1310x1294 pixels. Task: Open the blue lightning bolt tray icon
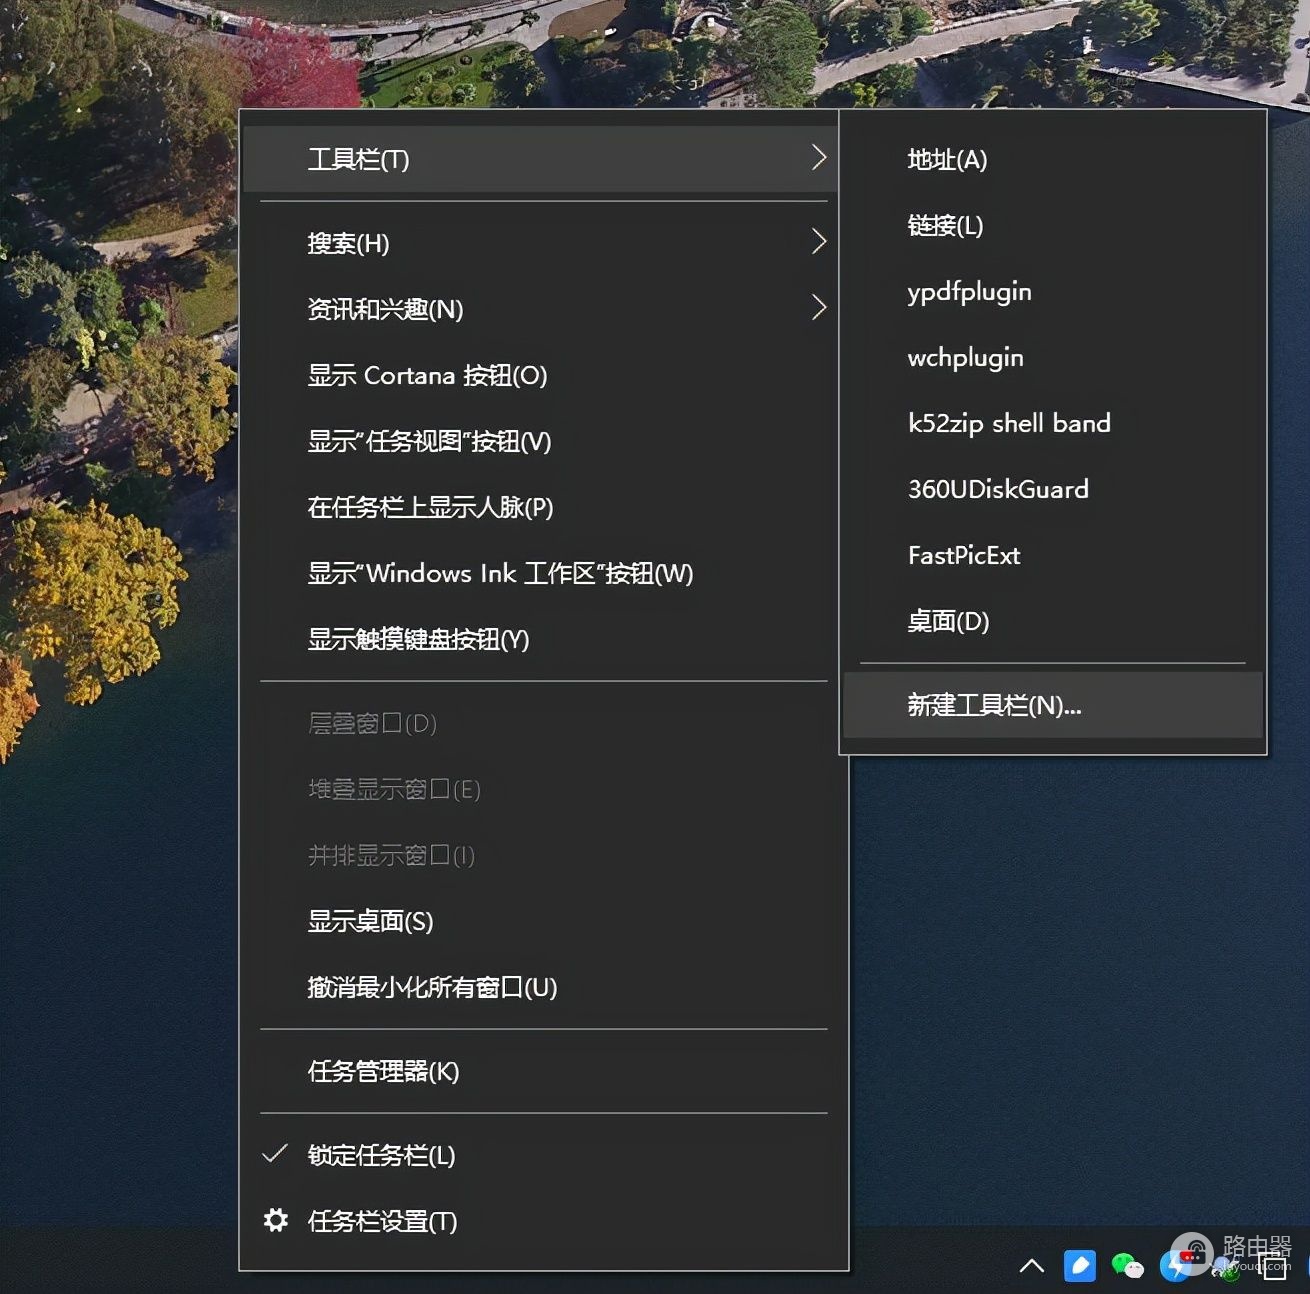point(1173,1267)
